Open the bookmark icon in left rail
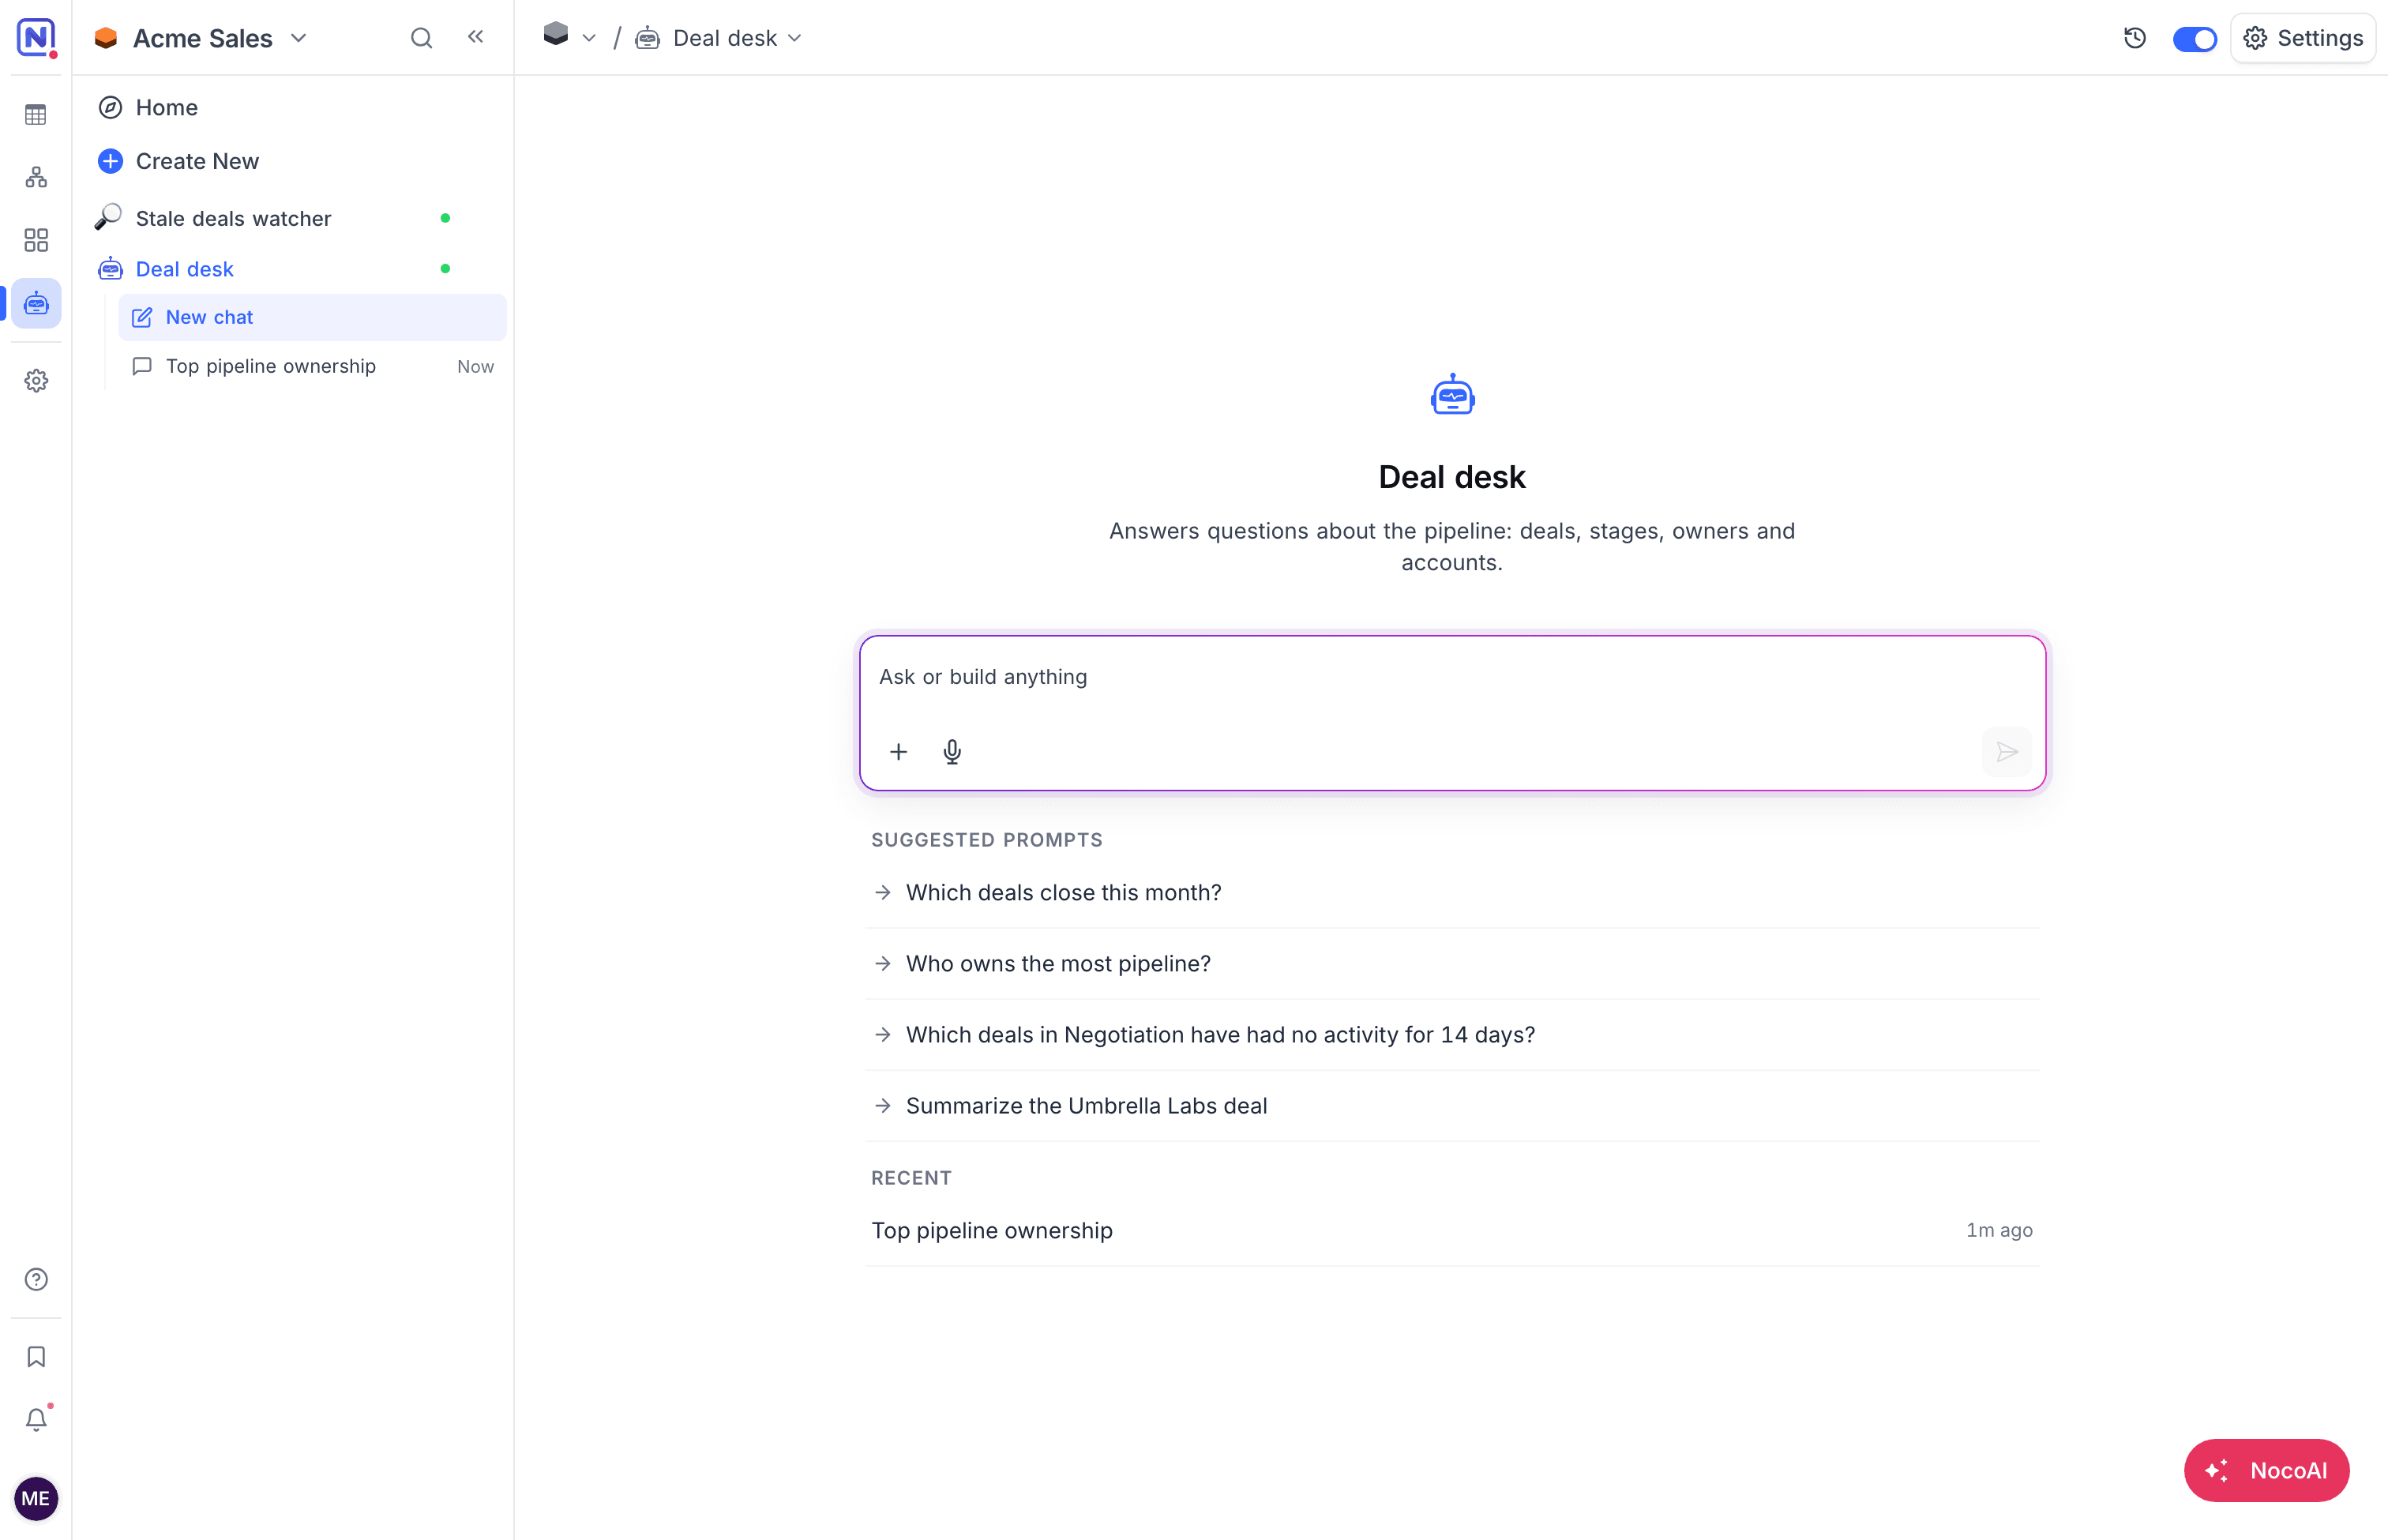Viewport: 2388px width, 1540px height. (x=36, y=1356)
